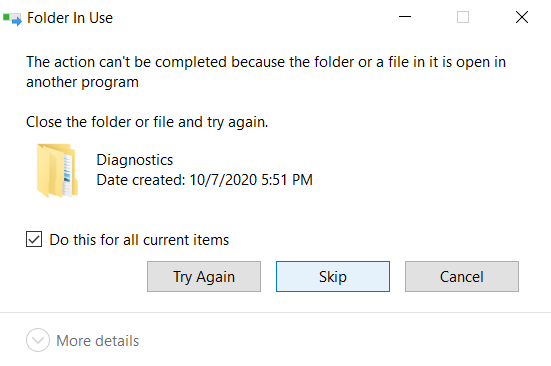Expand the More details chevron

coord(38,340)
